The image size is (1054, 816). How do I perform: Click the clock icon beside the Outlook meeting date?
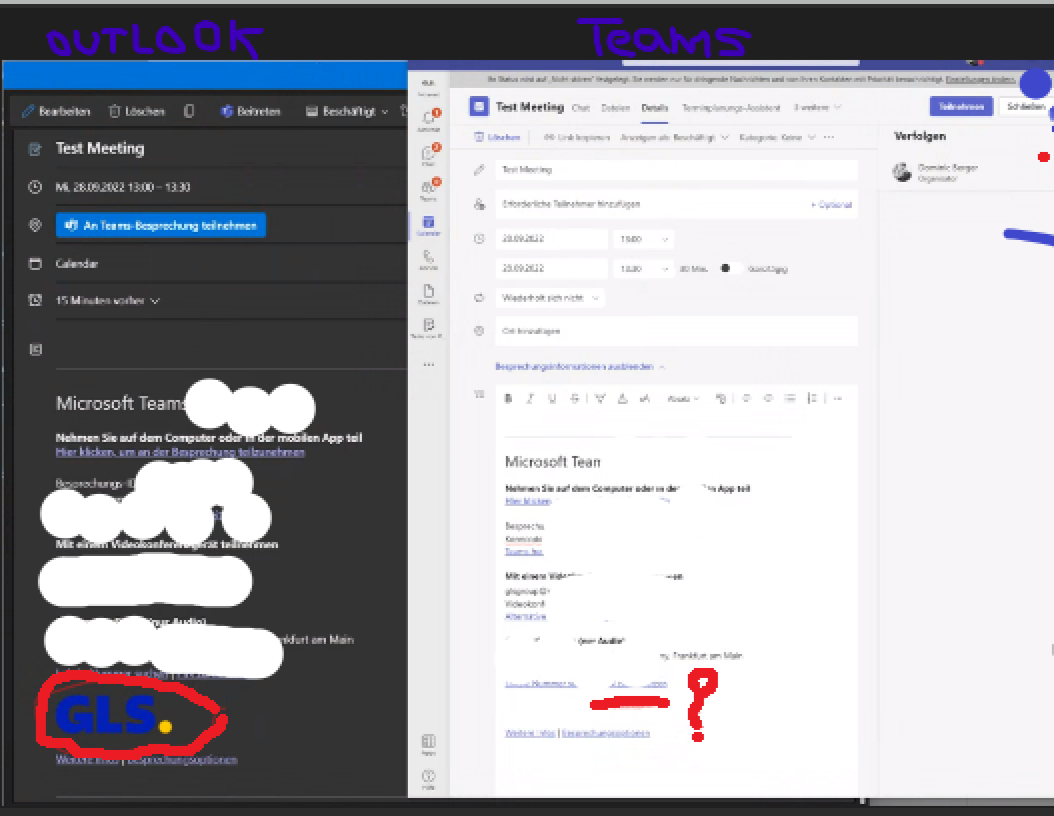[x=35, y=187]
